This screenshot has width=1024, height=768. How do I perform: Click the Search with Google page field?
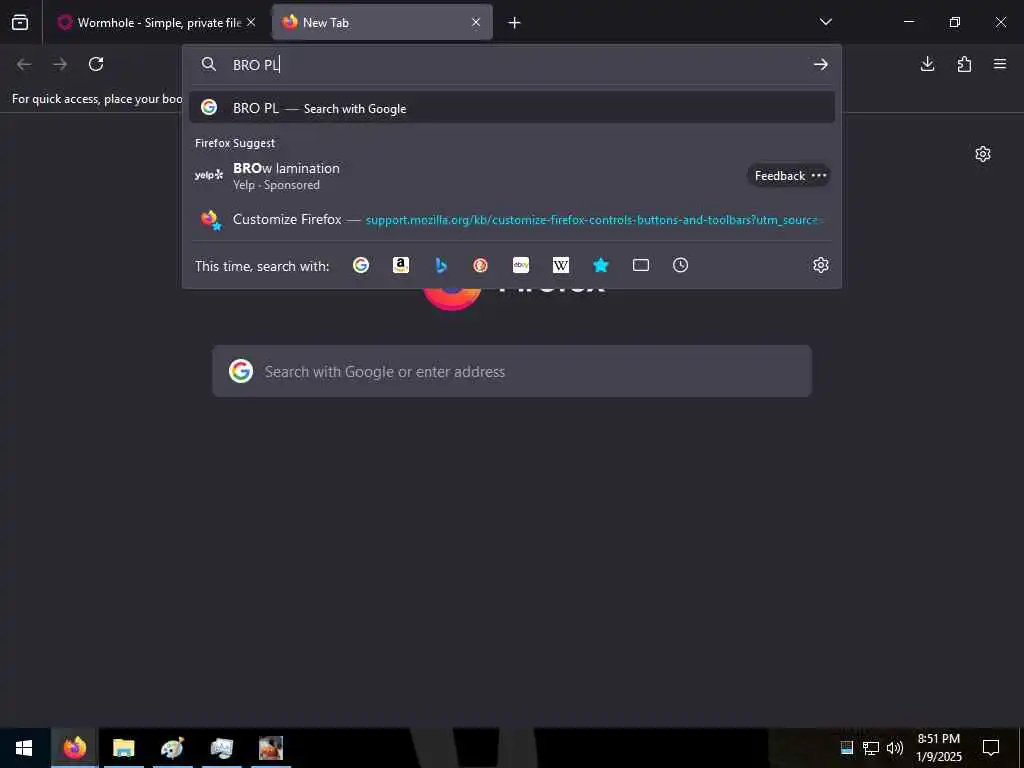[512, 371]
